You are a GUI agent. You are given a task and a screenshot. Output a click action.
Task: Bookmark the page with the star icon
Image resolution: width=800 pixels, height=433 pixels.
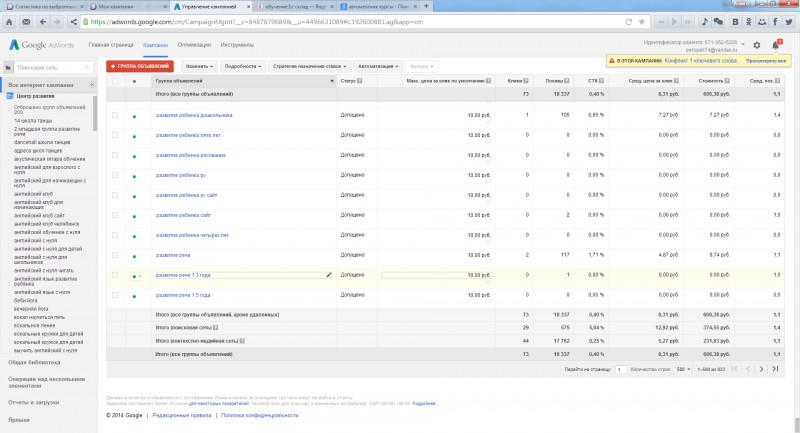pos(642,22)
